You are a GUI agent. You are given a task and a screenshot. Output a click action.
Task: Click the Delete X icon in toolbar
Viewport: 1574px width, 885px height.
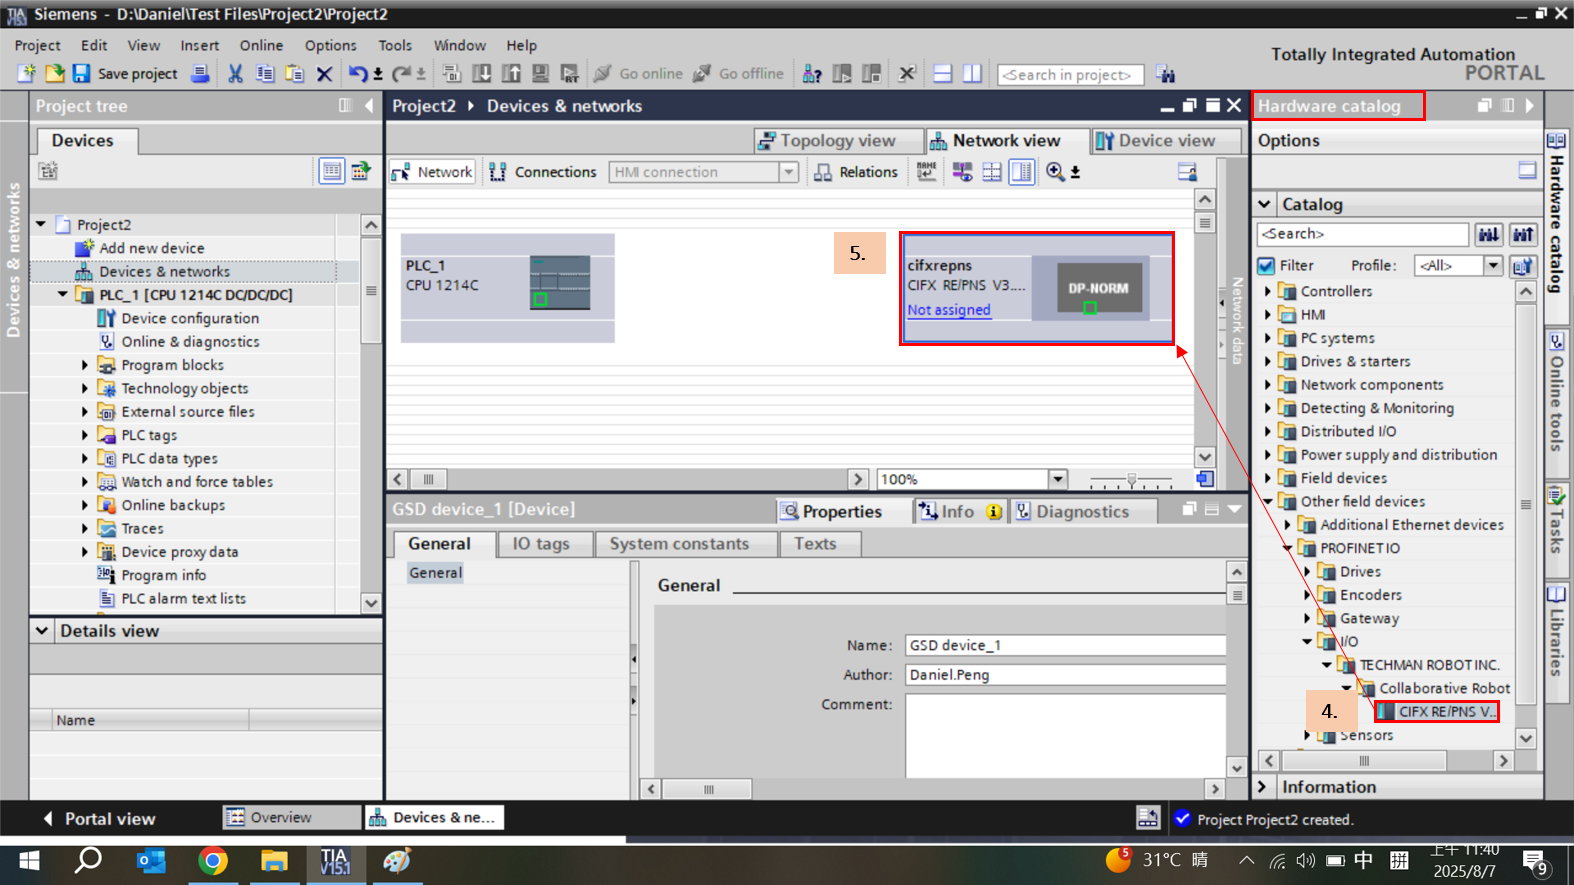pyautogui.click(x=324, y=73)
